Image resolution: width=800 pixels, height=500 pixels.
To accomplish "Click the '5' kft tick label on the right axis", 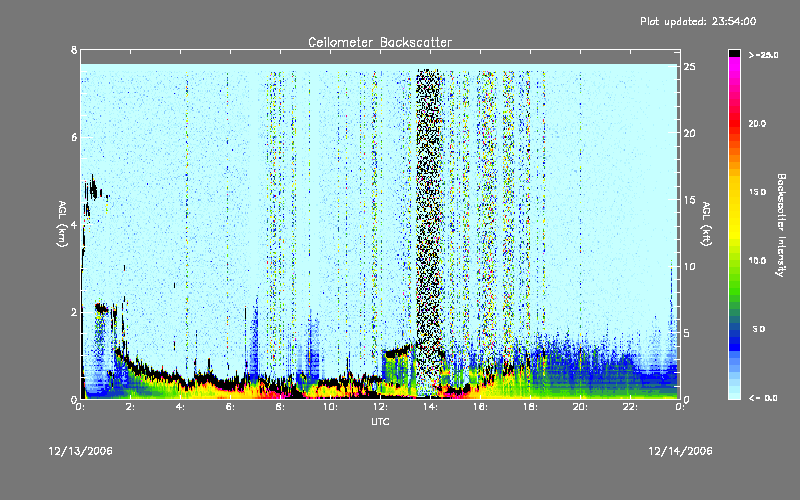I will tap(687, 333).
